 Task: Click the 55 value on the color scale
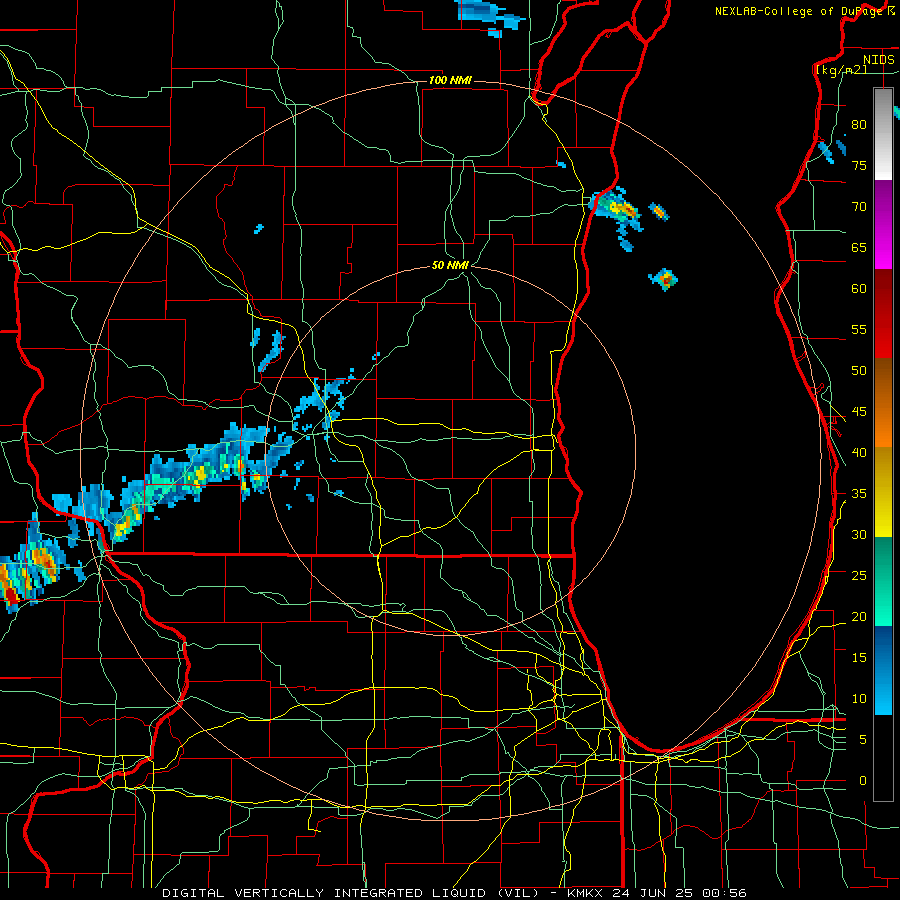coord(859,329)
